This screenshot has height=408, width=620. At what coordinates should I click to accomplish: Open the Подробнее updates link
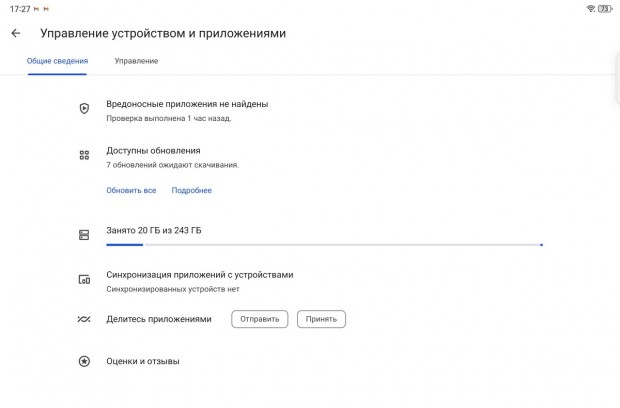[x=192, y=190]
